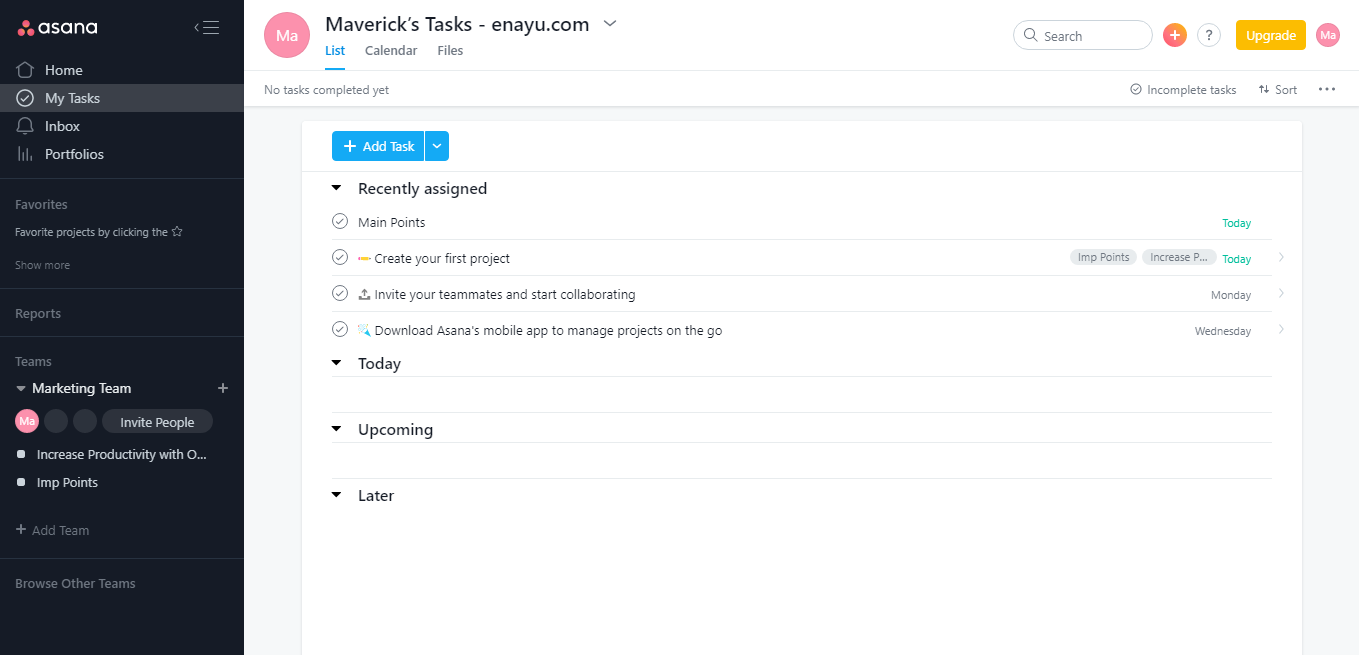The image size is (1359, 655).
Task: Open the Incomplete tasks filter
Action: click(x=1183, y=90)
